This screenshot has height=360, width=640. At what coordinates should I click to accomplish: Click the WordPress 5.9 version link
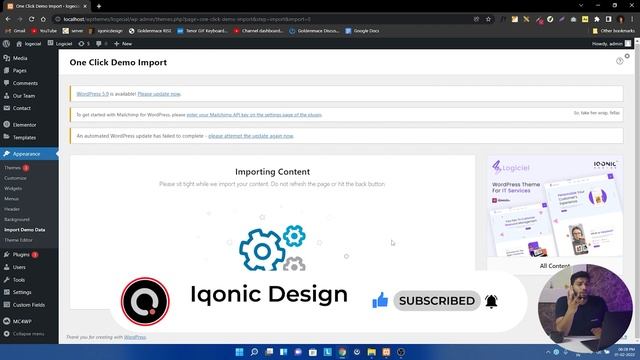pyautogui.click(x=93, y=94)
